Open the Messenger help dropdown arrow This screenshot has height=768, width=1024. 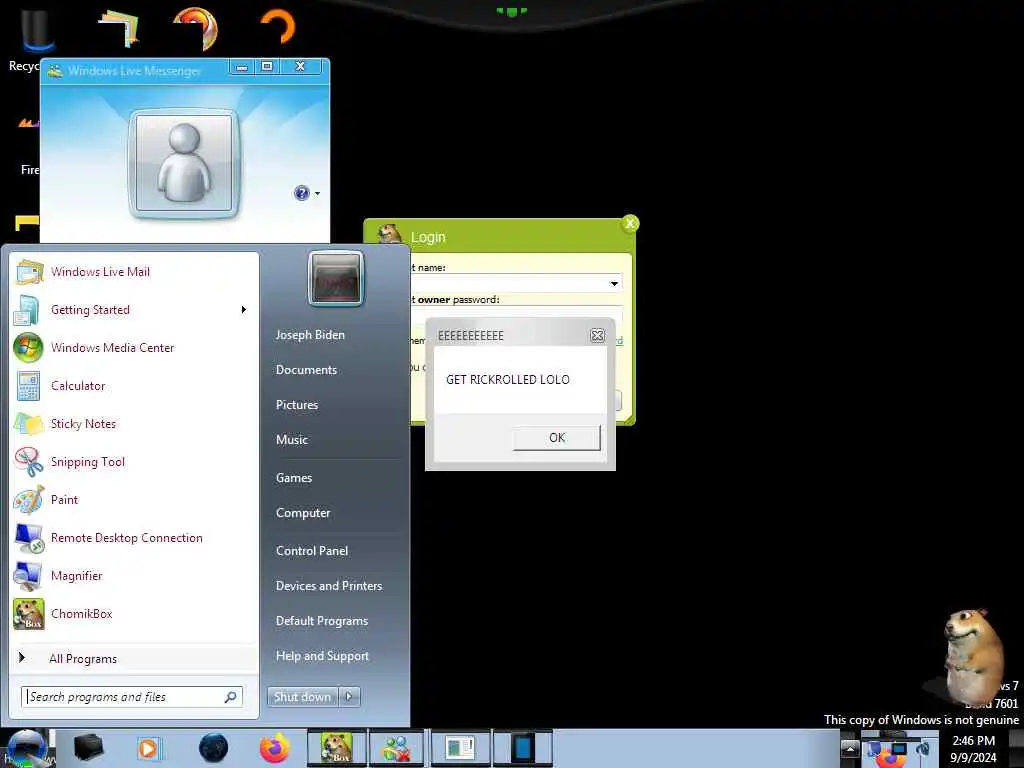317,193
